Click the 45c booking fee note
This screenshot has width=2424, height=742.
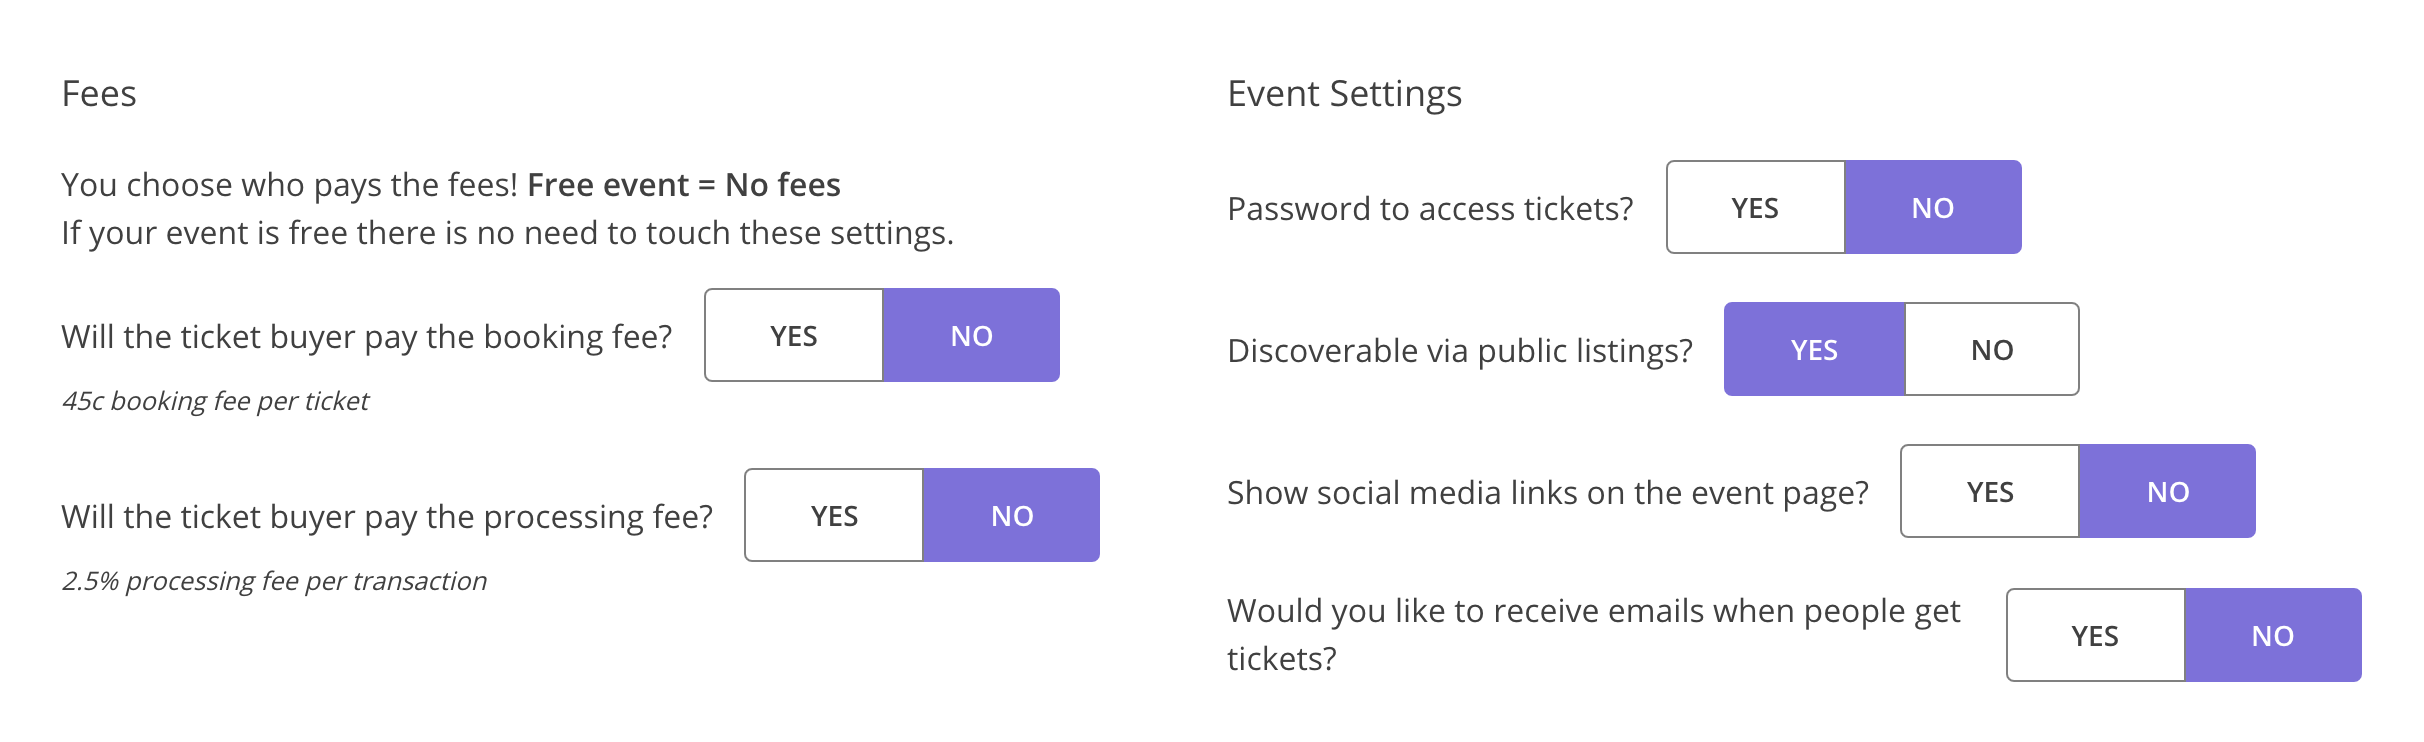tap(216, 401)
